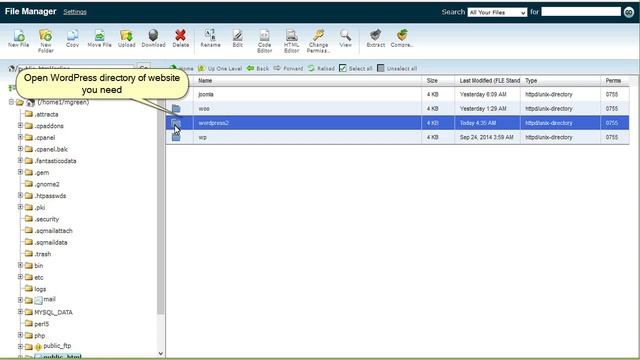
Task: Go Up One Level
Action: point(220,69)
